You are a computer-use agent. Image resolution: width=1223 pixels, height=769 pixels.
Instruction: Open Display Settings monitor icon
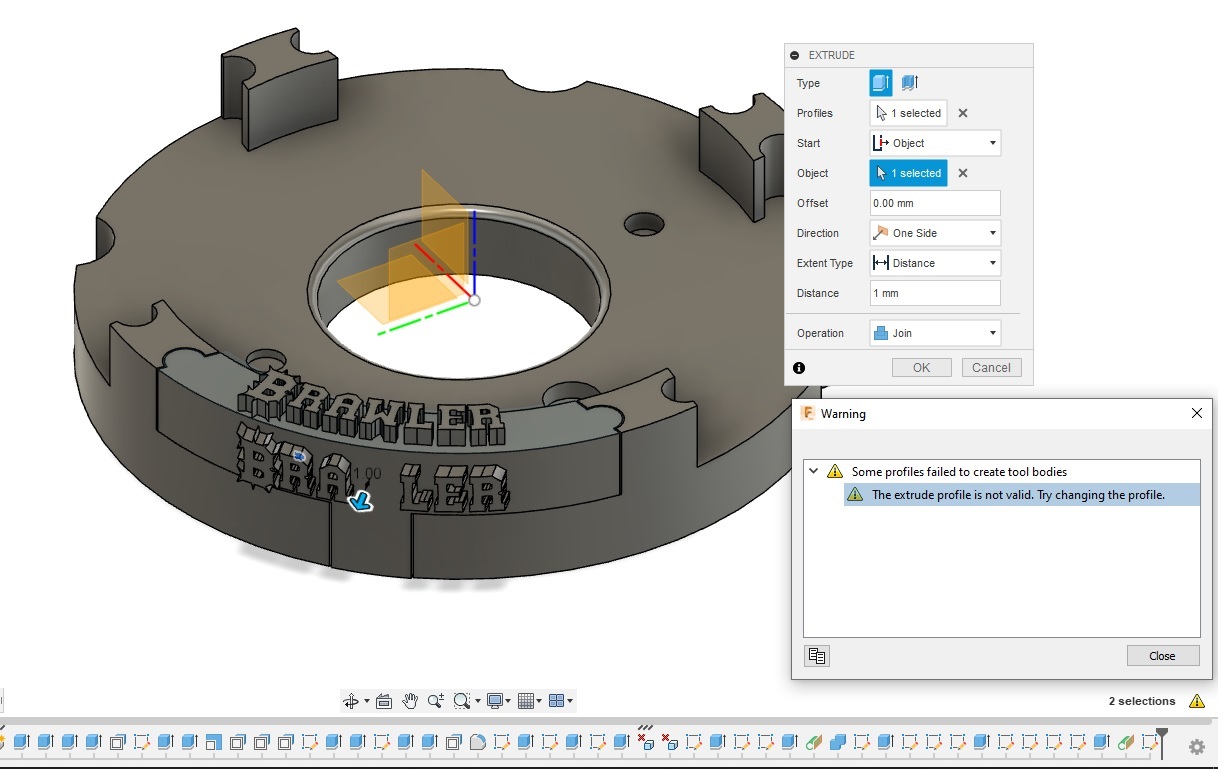pos(494,701)
